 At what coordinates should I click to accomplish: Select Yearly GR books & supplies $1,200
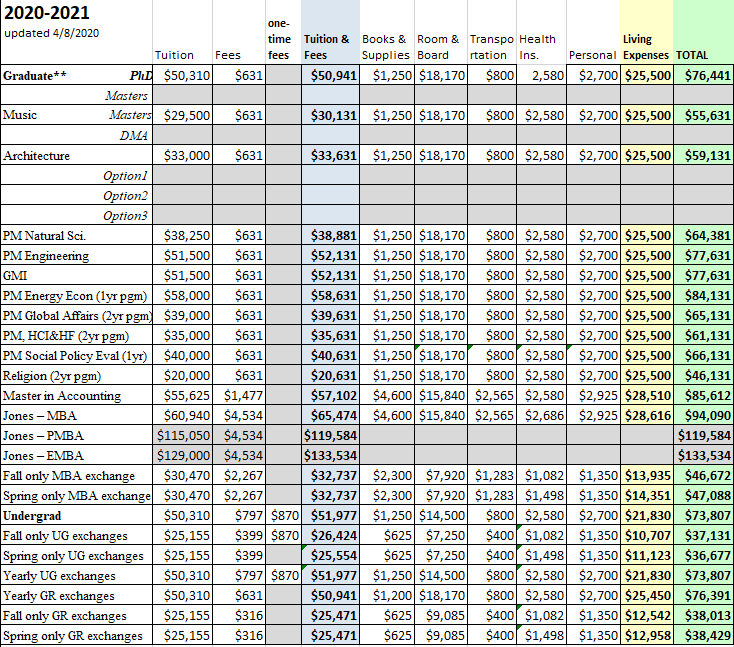point(392,596)
